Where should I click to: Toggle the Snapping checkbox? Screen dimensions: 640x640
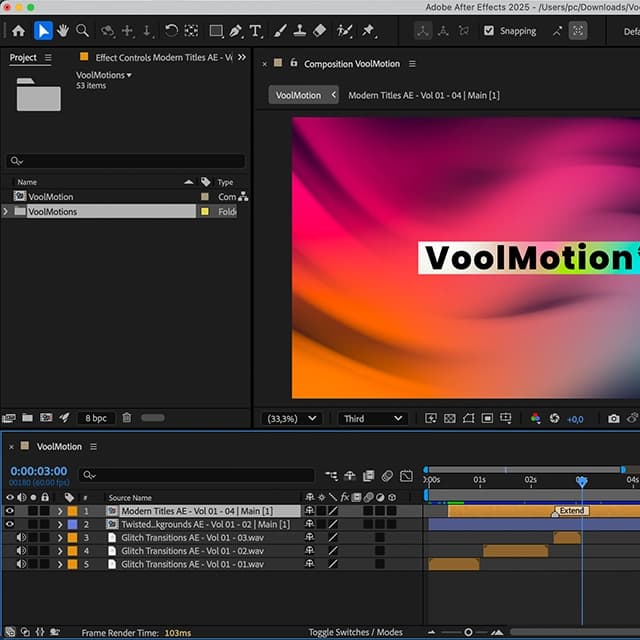[x=489, y=31]
